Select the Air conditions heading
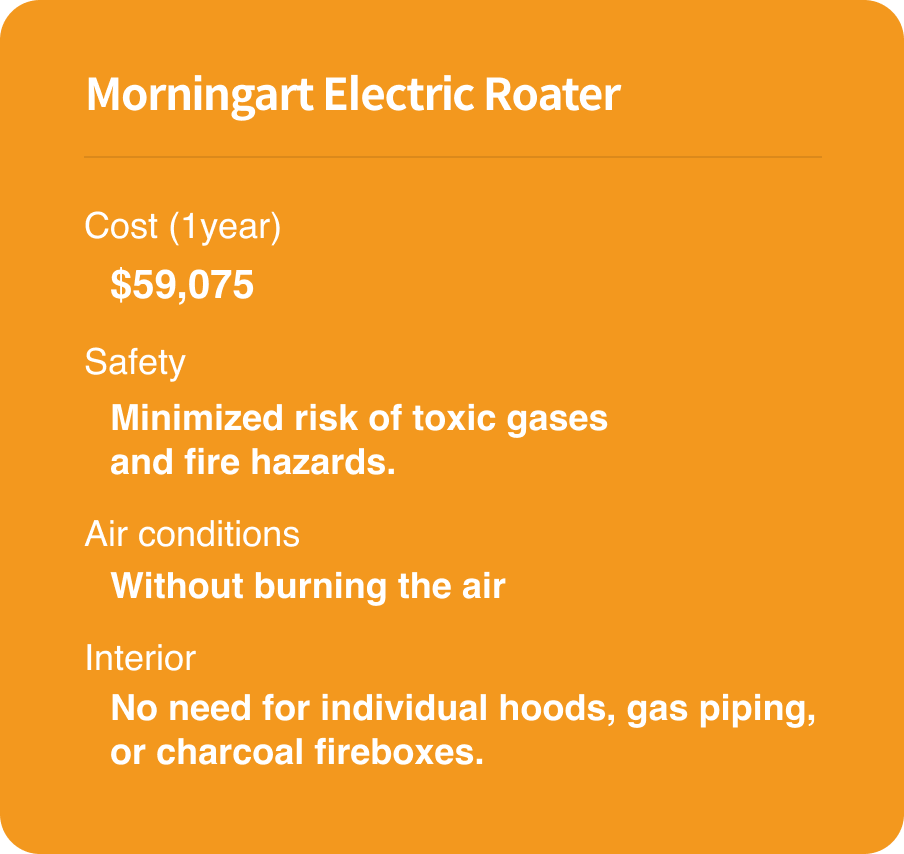 (192, 534)
